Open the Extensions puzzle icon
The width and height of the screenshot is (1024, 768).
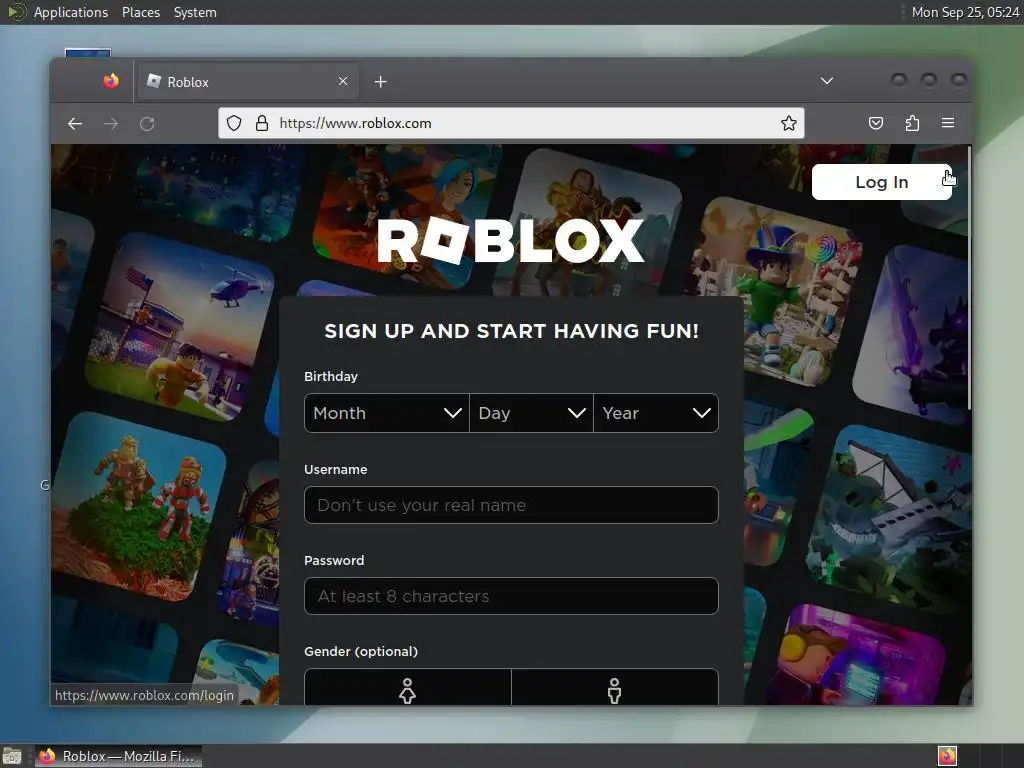click(x=912, y=123)
